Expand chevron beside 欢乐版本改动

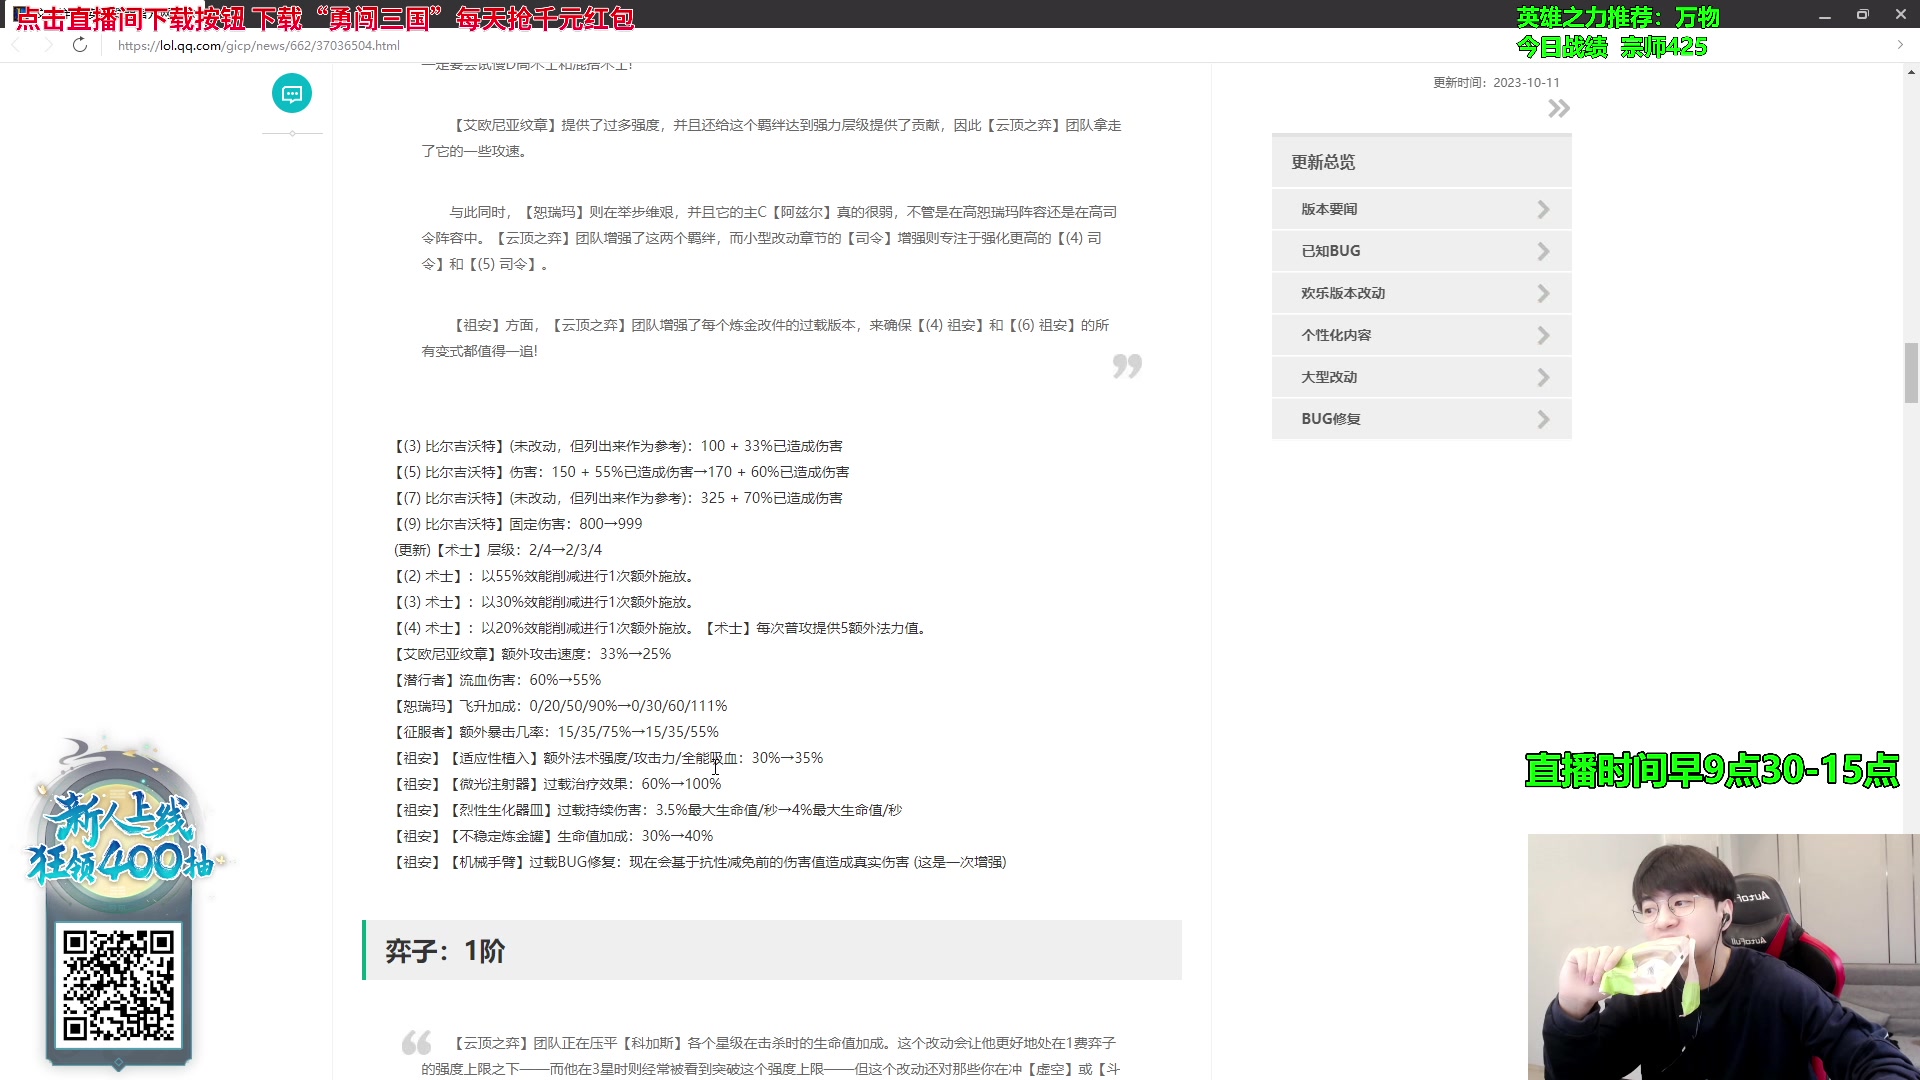(x=1543, y=293)
